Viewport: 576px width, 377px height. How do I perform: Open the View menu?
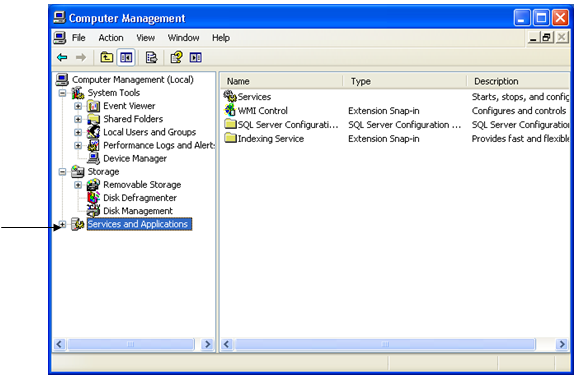(145, 38)
